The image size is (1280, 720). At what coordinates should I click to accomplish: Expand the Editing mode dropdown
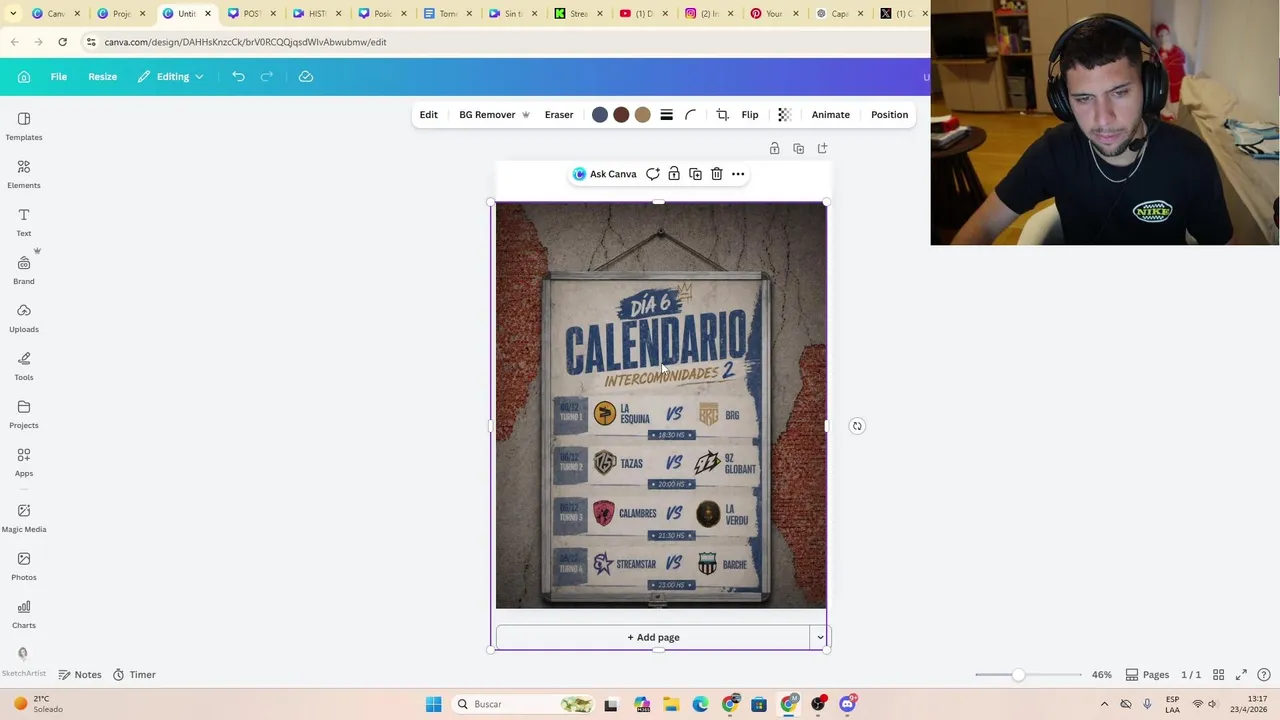pos(171,77)
